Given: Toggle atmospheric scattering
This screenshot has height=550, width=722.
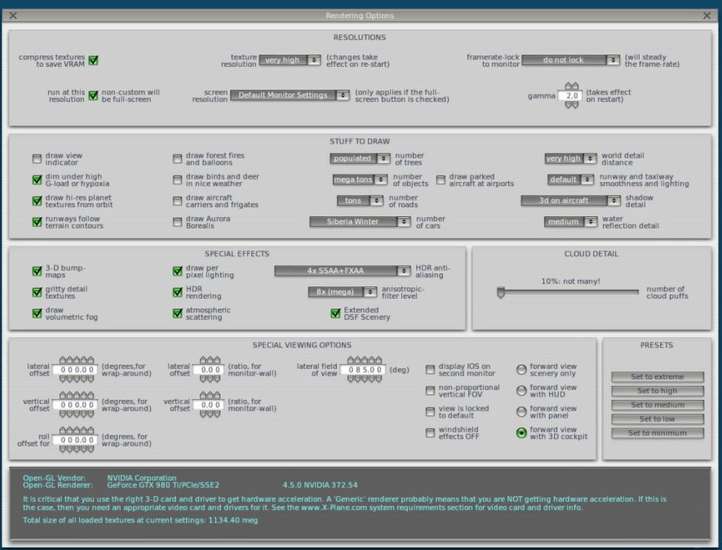Looking at the screenshot, I should tap(177, 313).
